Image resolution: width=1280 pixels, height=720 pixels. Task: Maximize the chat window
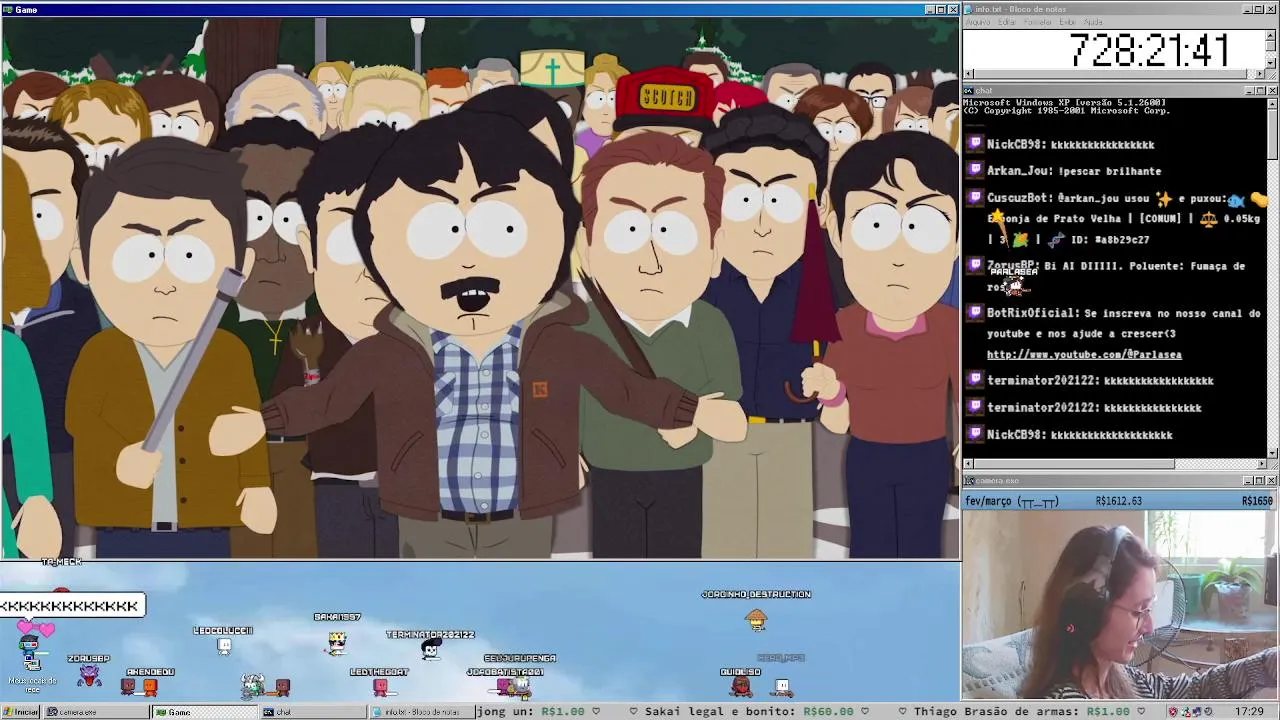pos(1259,91)
